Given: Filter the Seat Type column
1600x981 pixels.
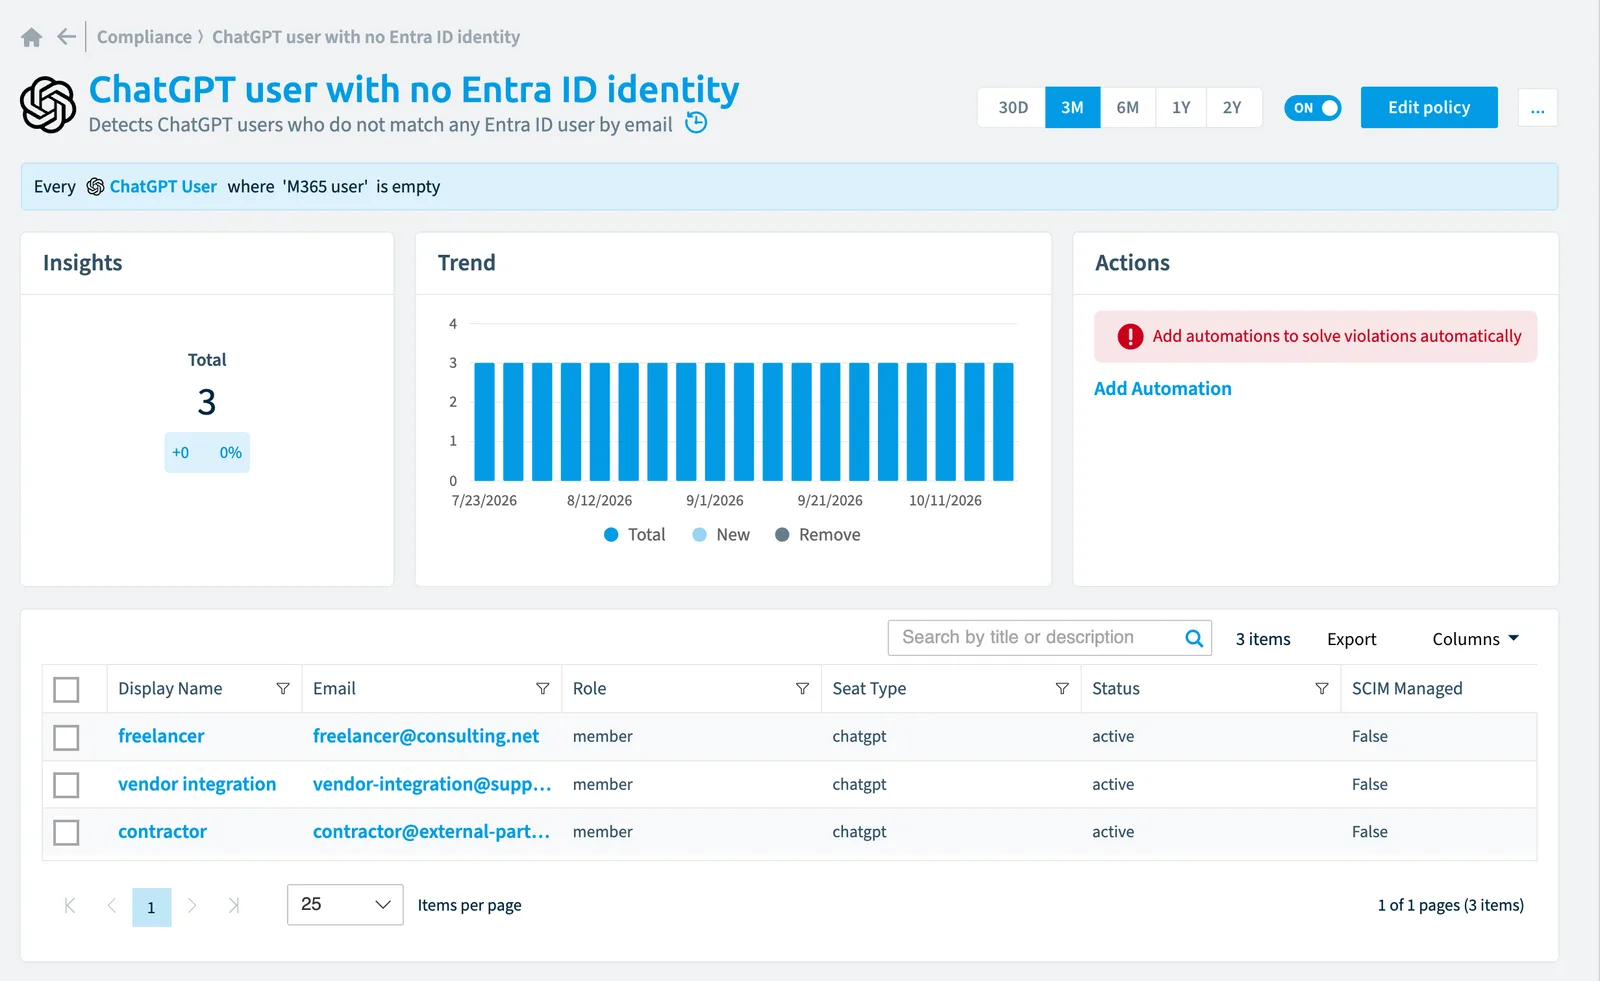Looking at the screenshot, I should [x=1062, y=689].
